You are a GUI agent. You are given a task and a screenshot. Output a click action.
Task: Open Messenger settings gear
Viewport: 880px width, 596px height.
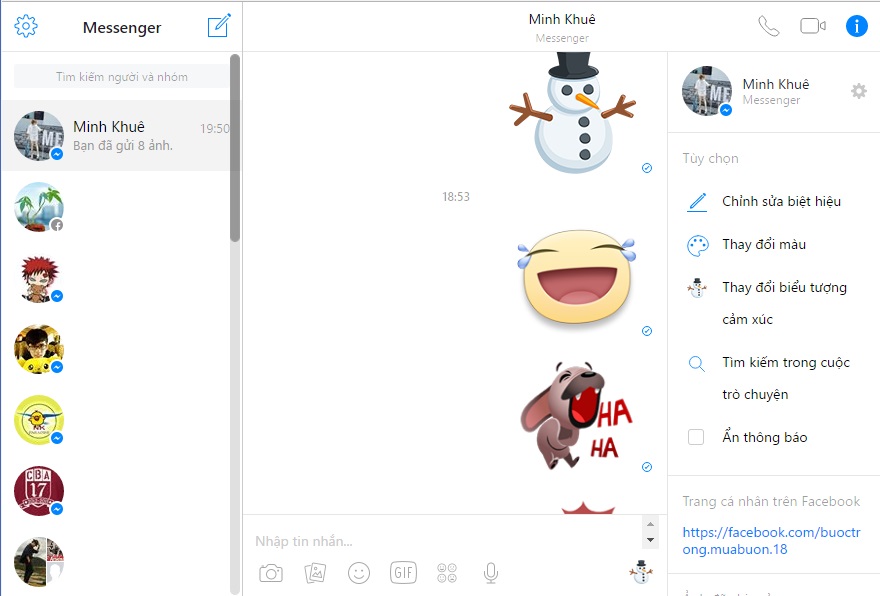coord(26,26)
